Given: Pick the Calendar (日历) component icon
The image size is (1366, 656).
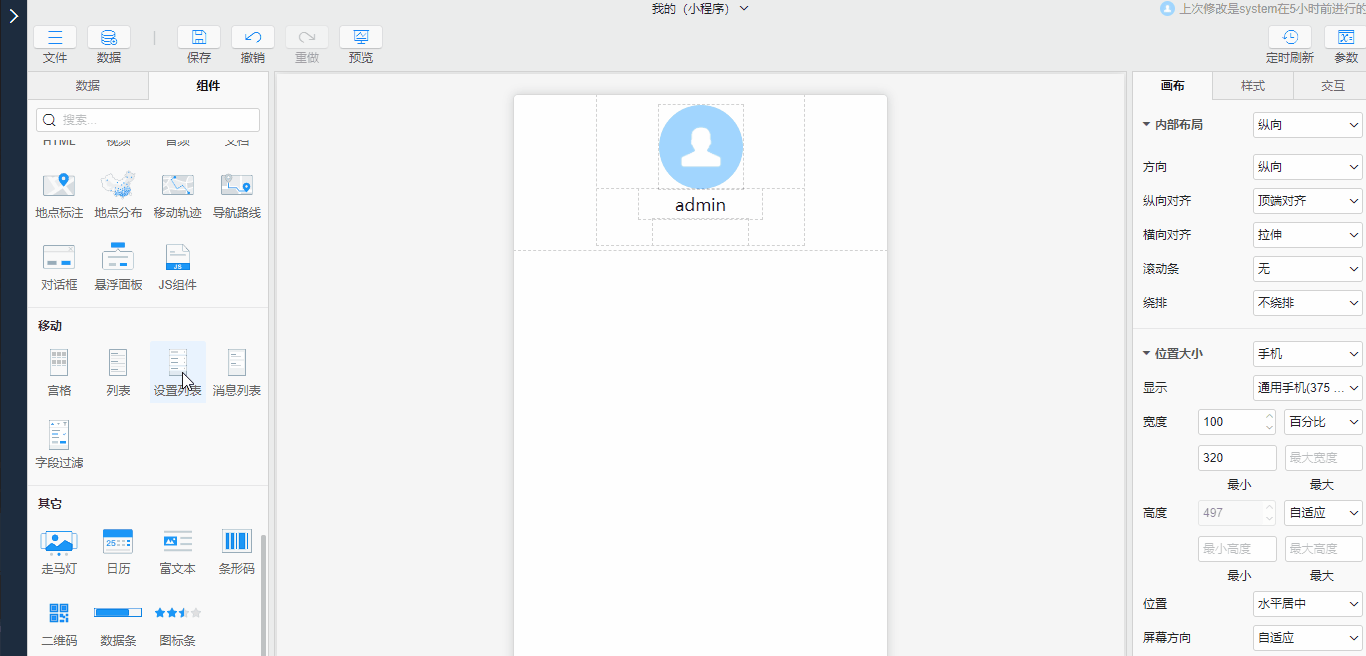Looking at the screenshot, I should click(x=118, y=542).
